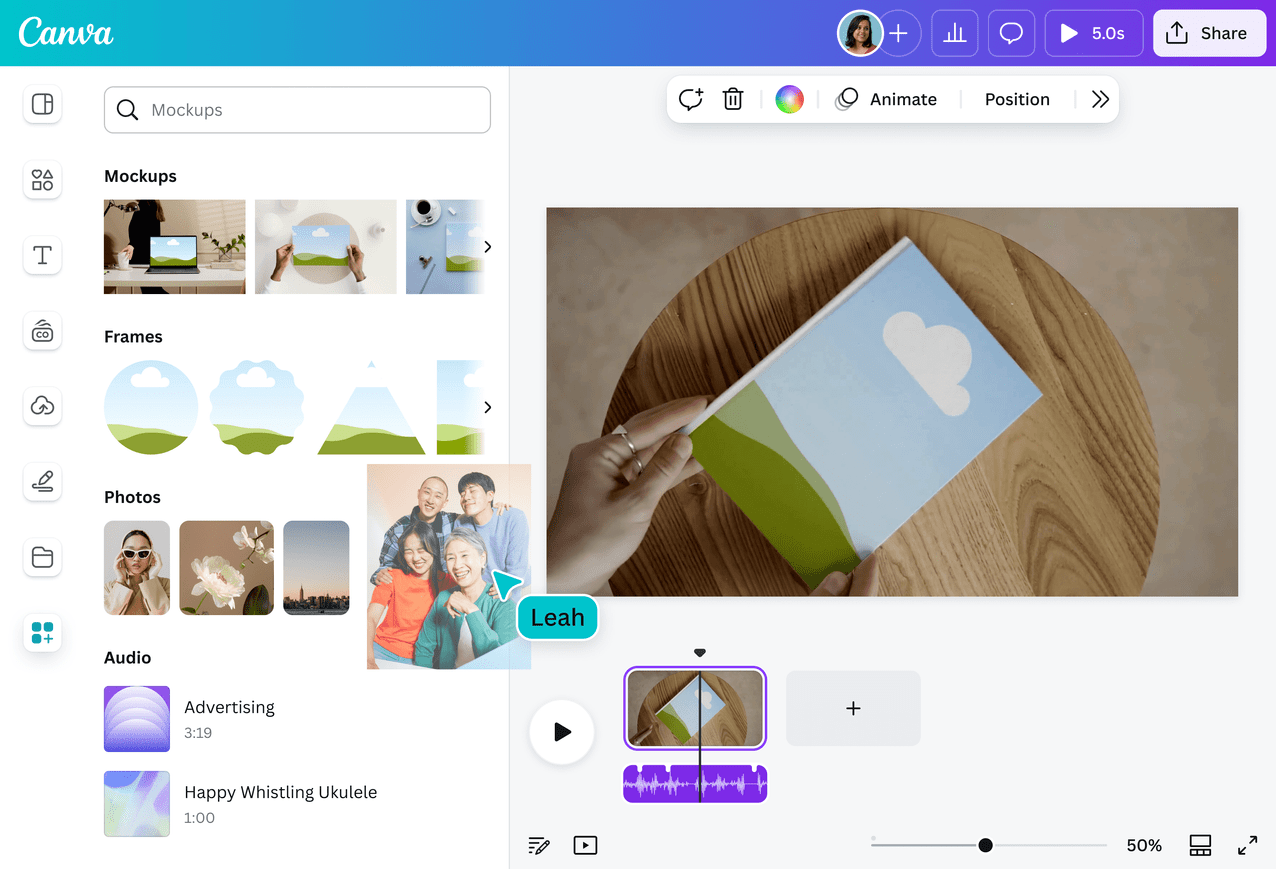The image size is (1276, 869).
Task: Expand more Mockups with arrow
Action: 487,247
